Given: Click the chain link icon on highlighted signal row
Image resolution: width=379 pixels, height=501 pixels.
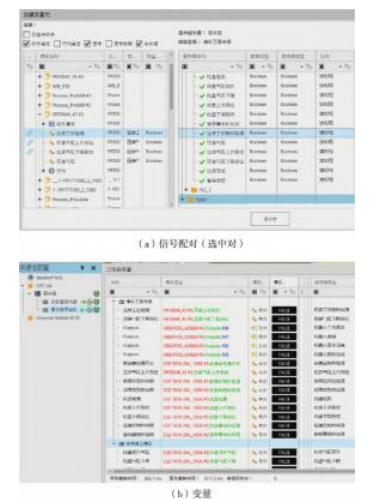Looking at the screenshot, I should pos(30,133).
